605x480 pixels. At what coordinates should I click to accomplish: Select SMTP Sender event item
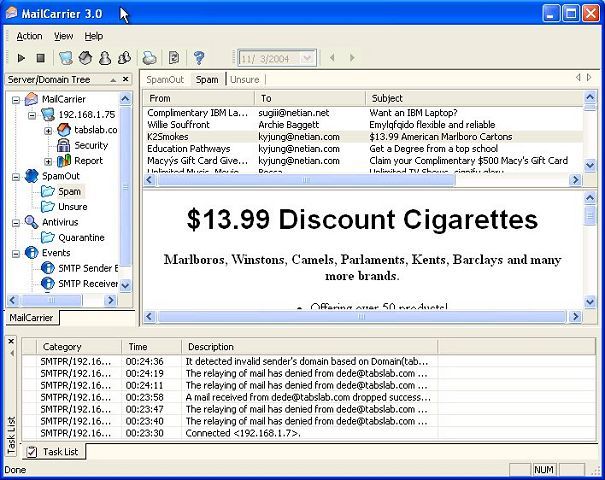point(88,268)
